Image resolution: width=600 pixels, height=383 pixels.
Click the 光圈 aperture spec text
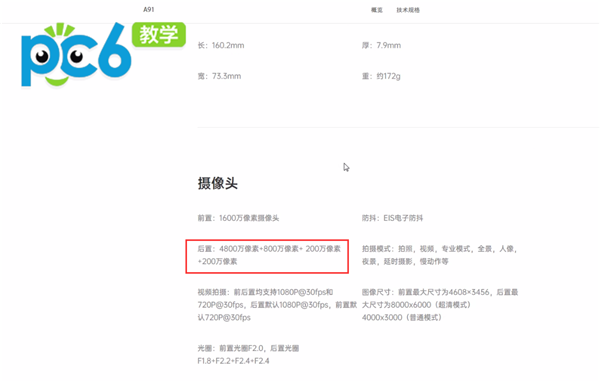click(248, 354)
